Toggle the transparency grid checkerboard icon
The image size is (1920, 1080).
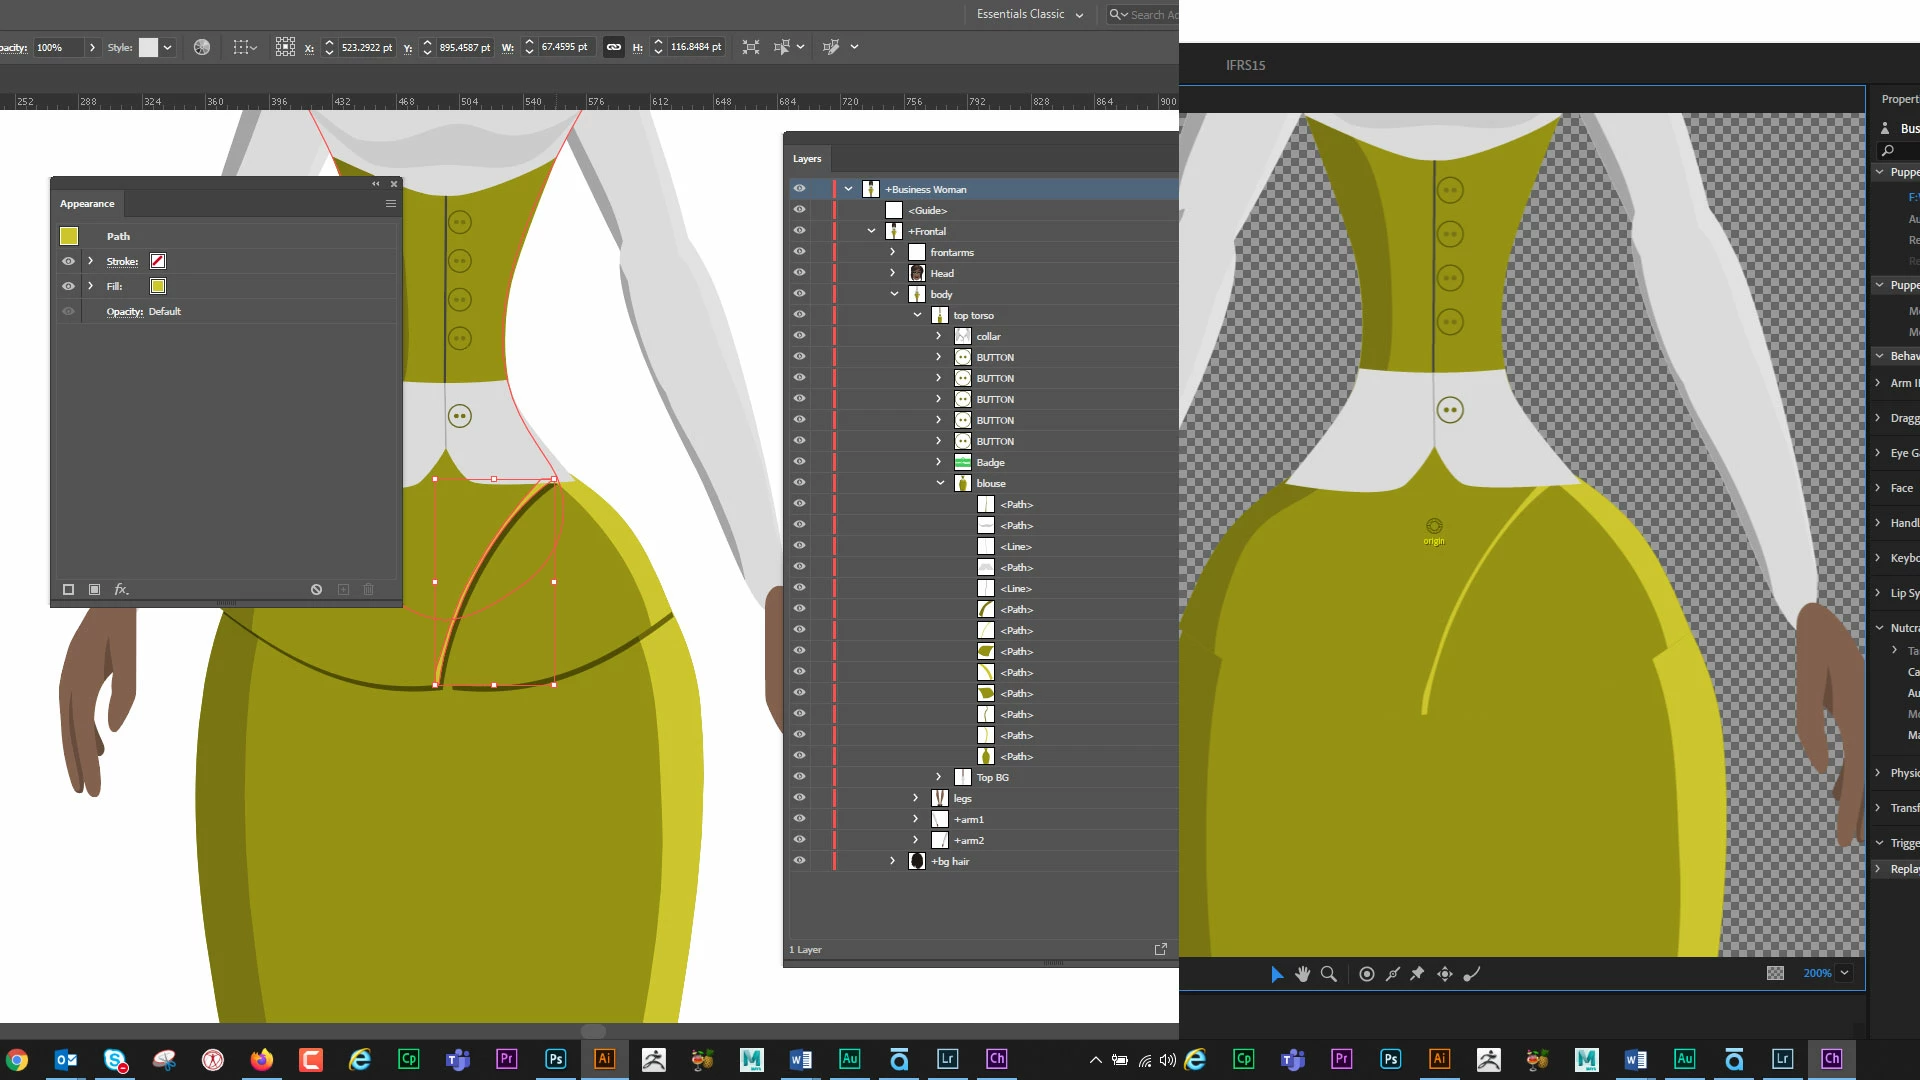click(x=1775, y=973)
